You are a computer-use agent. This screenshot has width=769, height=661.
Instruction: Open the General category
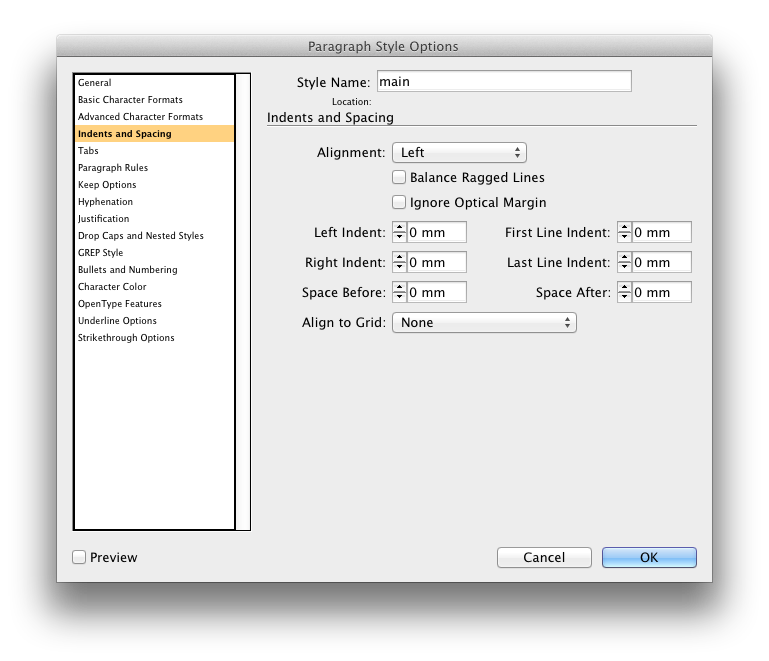(154, 83)
